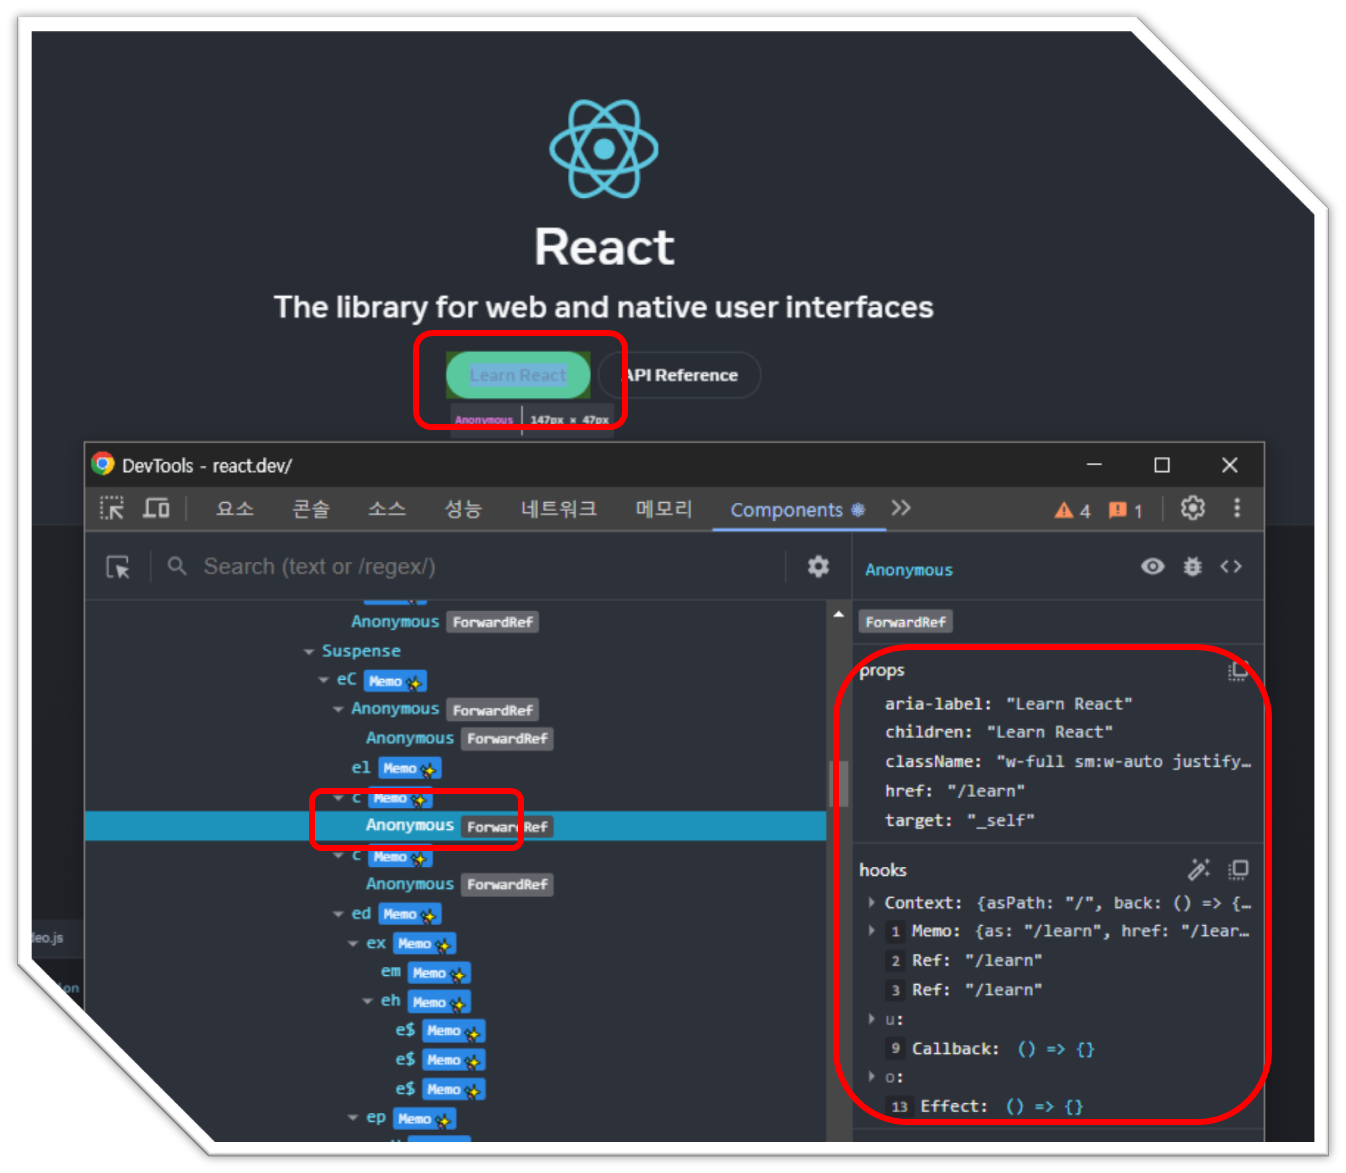
Task: Expand hook 1 Memo entry
Action: [872, 931]
